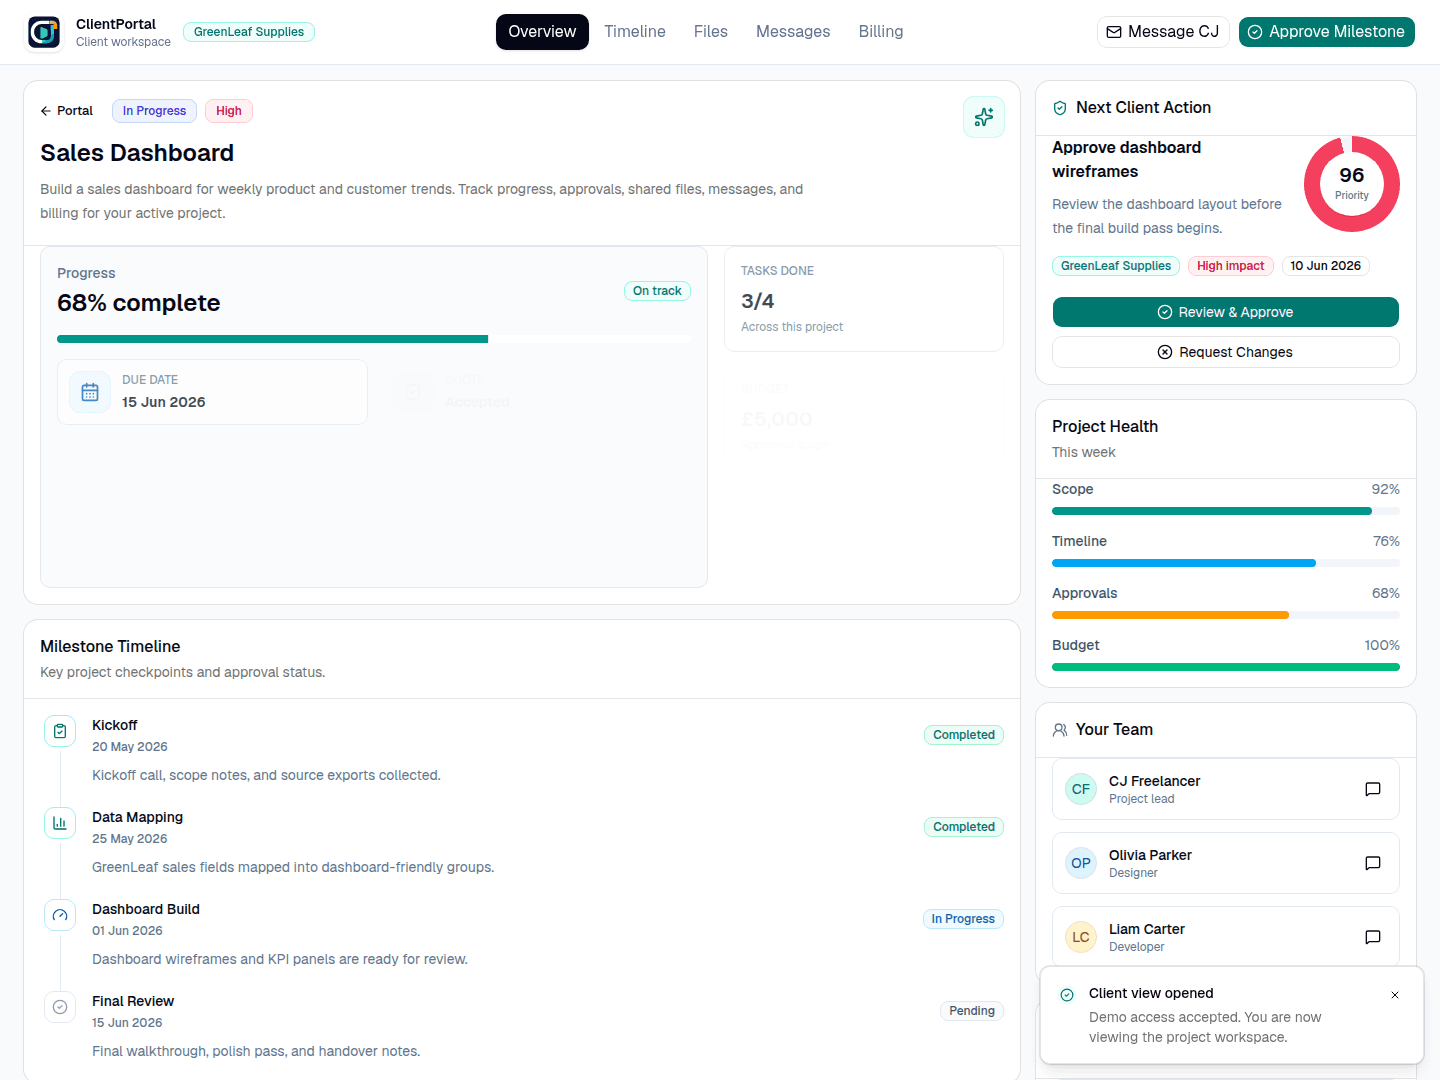Click the Data Mapping chart icon
The width and height of the screenshot is (1440, 1080).
[60, 823]
